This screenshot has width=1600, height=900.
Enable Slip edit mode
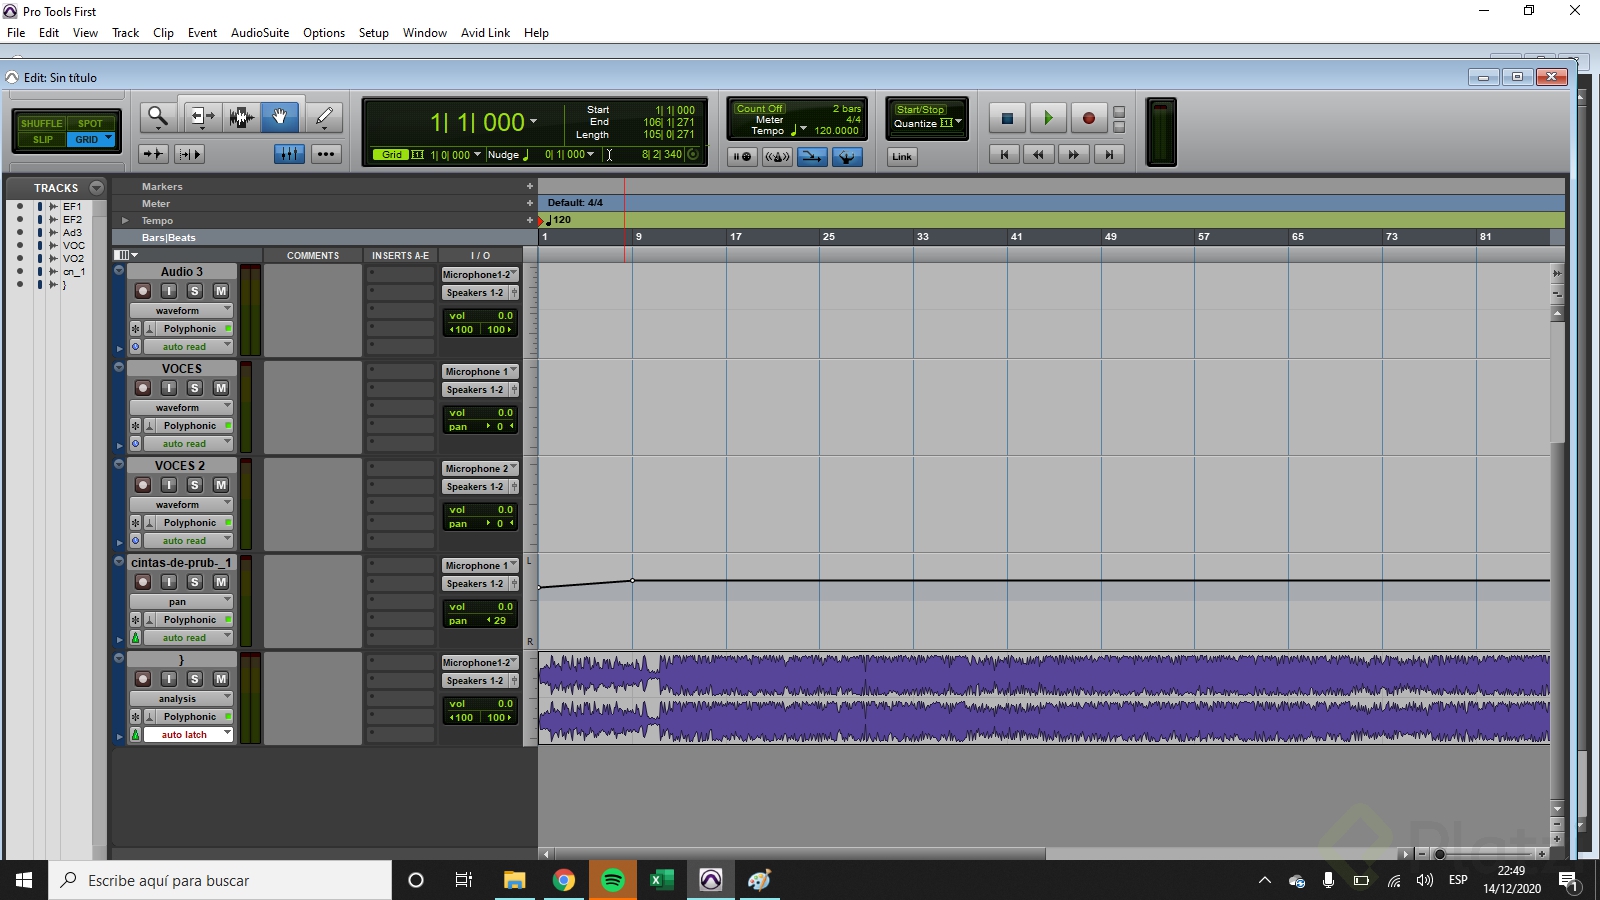(42, 140)
